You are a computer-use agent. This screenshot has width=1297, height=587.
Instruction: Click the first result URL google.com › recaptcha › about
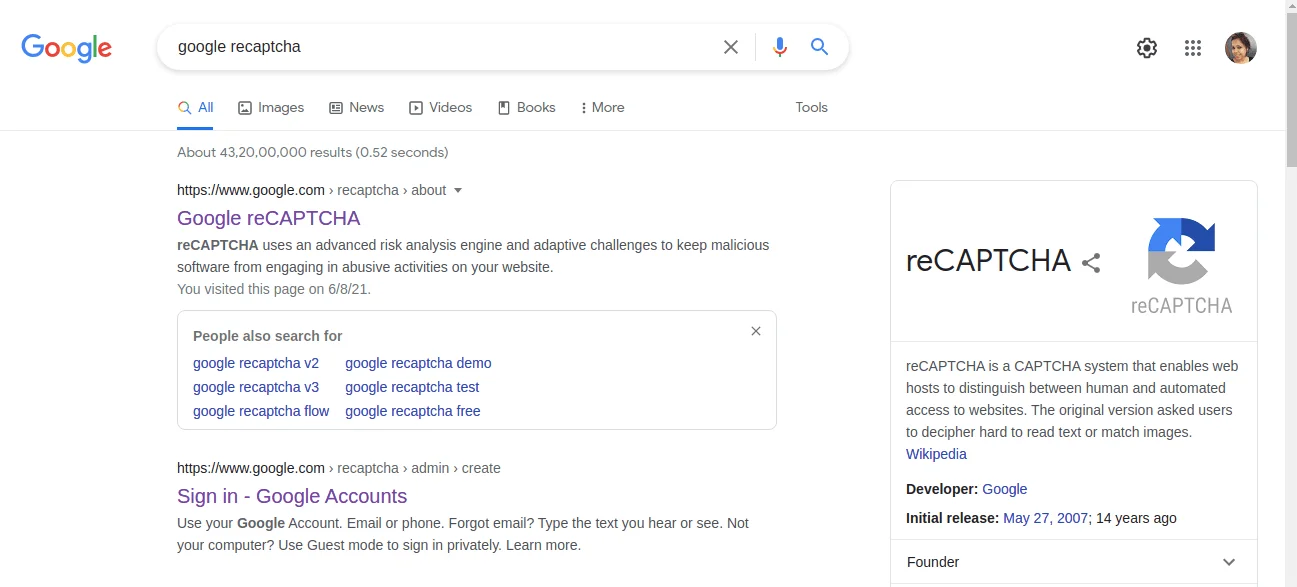(312, 190)
